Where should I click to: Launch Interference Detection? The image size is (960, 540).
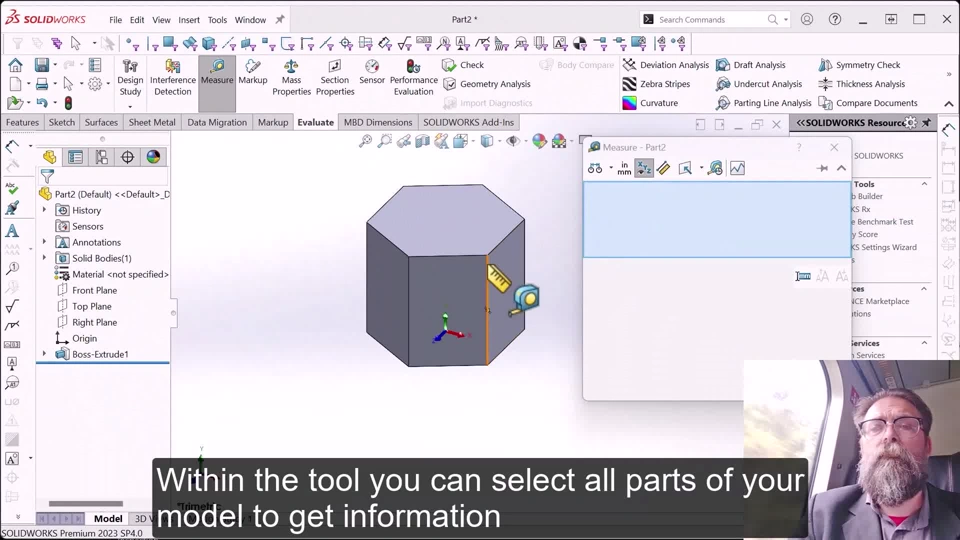[x=173, y=78]
